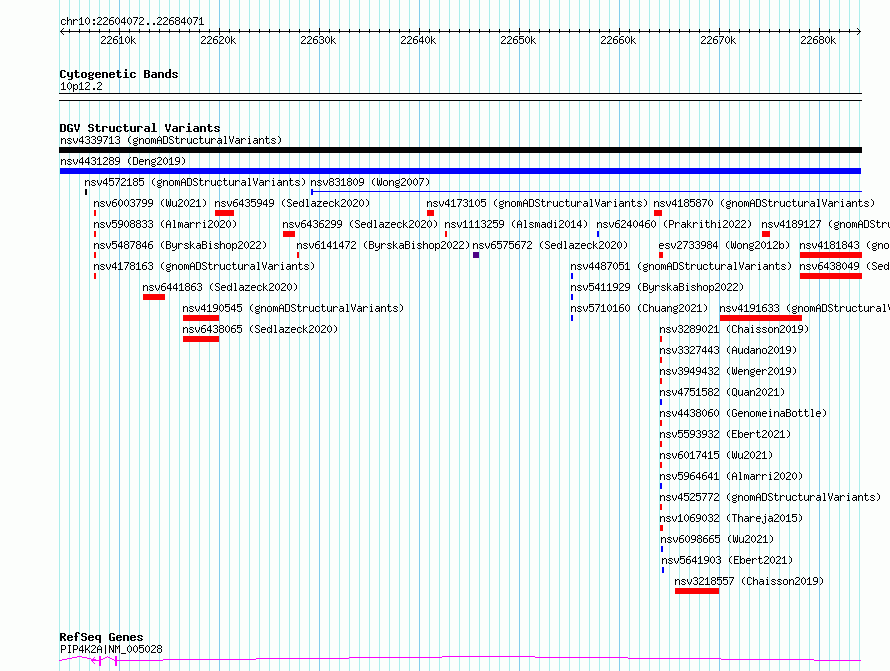Screen dimensions: 890x671
Task: Open nsv6575672 (Sedlazeck2020) label
Action: pyautogui.click(x=551, y=245)
